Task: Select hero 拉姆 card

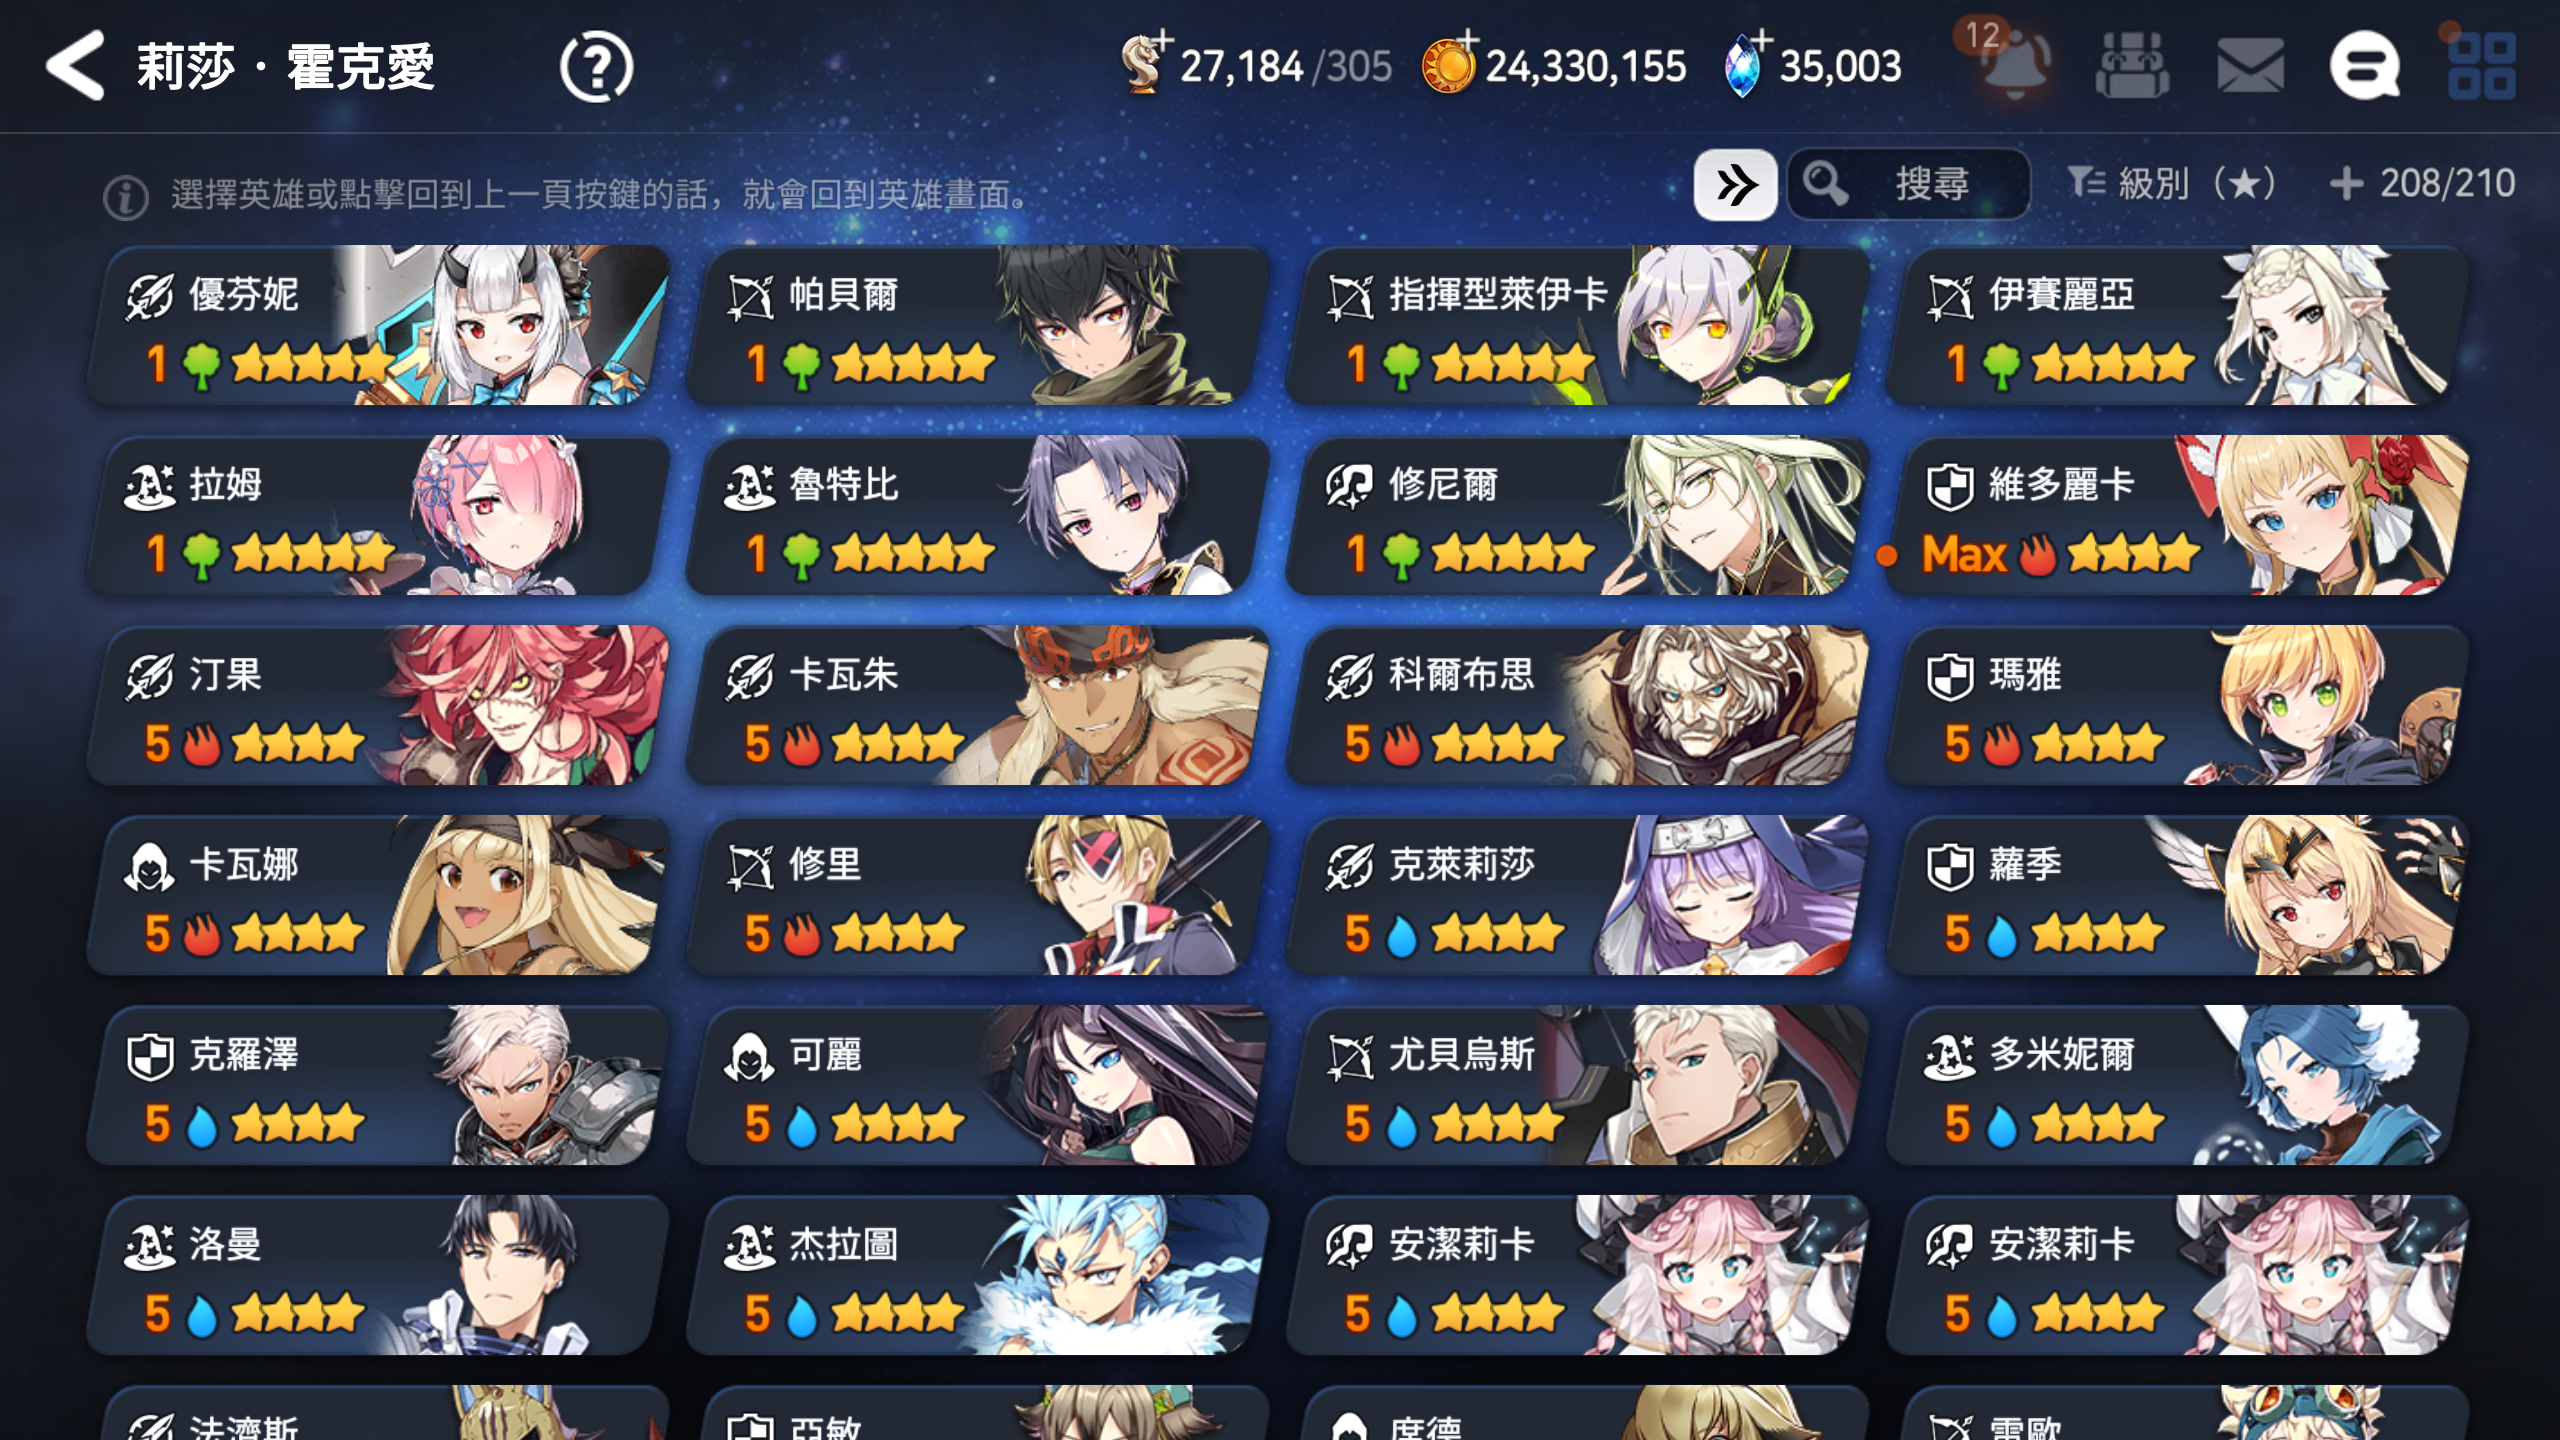Action: [378, 516]
